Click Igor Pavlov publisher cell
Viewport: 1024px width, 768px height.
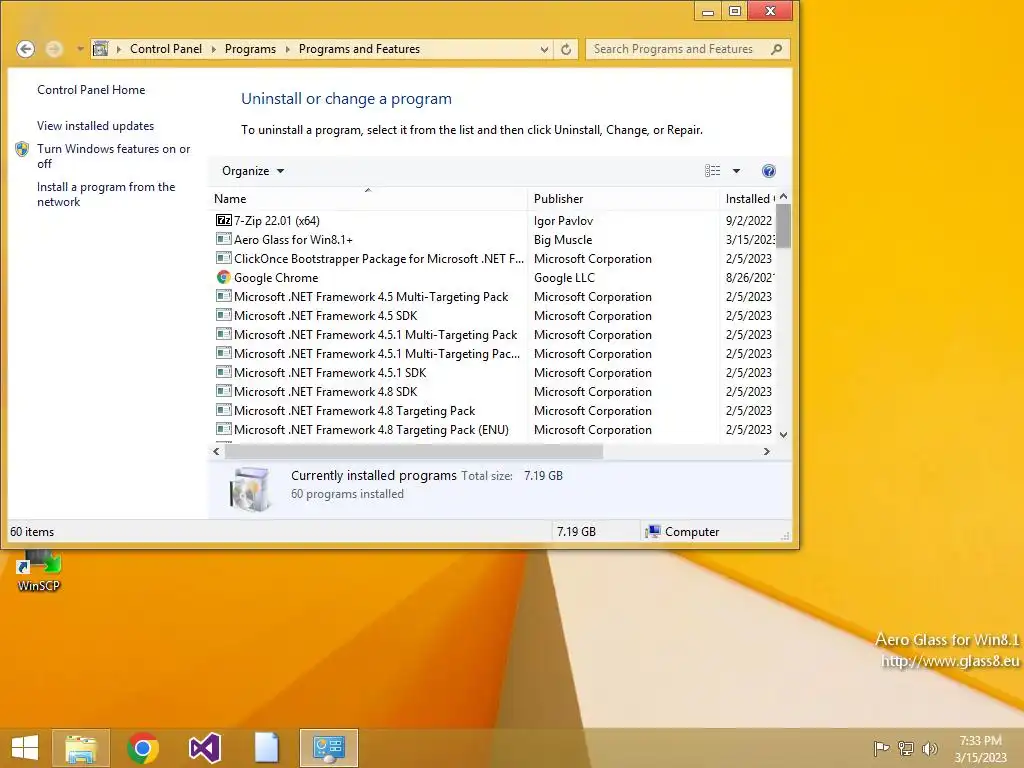tap(563, 221)
